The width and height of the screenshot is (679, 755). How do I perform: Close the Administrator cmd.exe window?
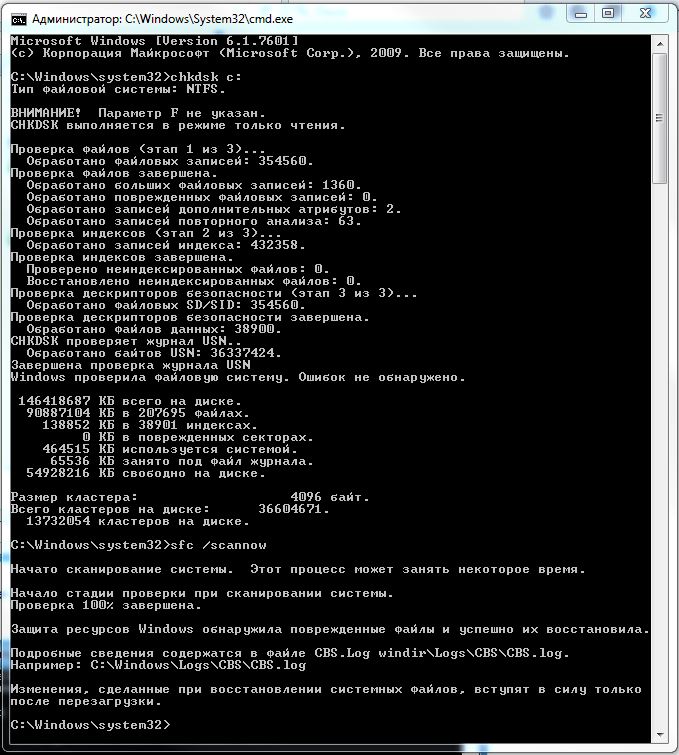click(645, 13)
